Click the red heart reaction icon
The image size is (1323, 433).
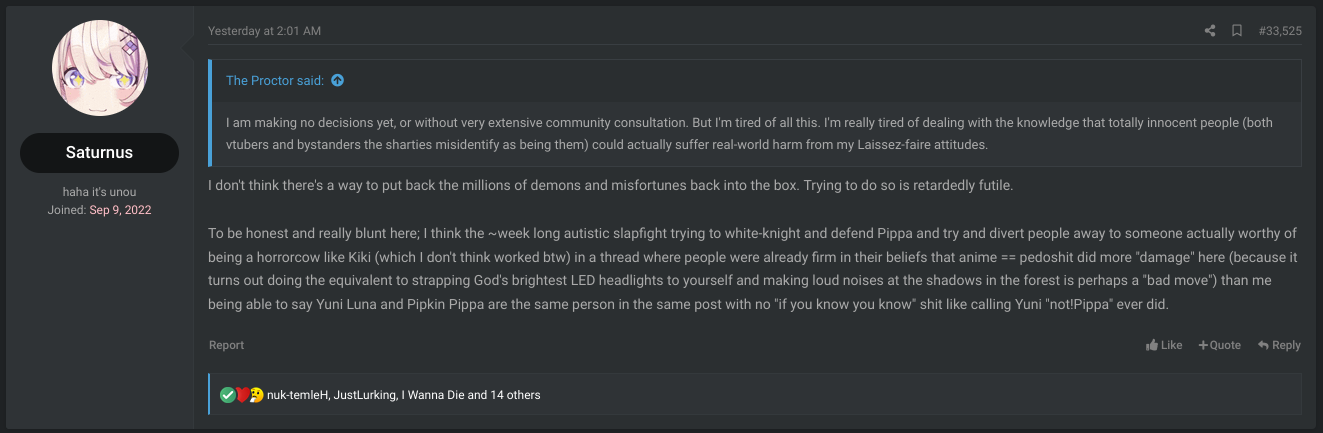tap(242, 395)
